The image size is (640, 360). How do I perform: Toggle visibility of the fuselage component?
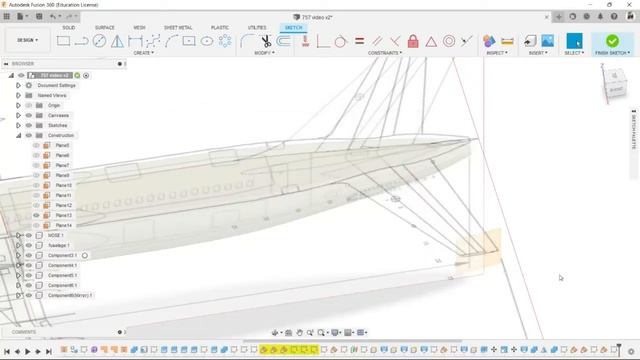click(29, 245)
